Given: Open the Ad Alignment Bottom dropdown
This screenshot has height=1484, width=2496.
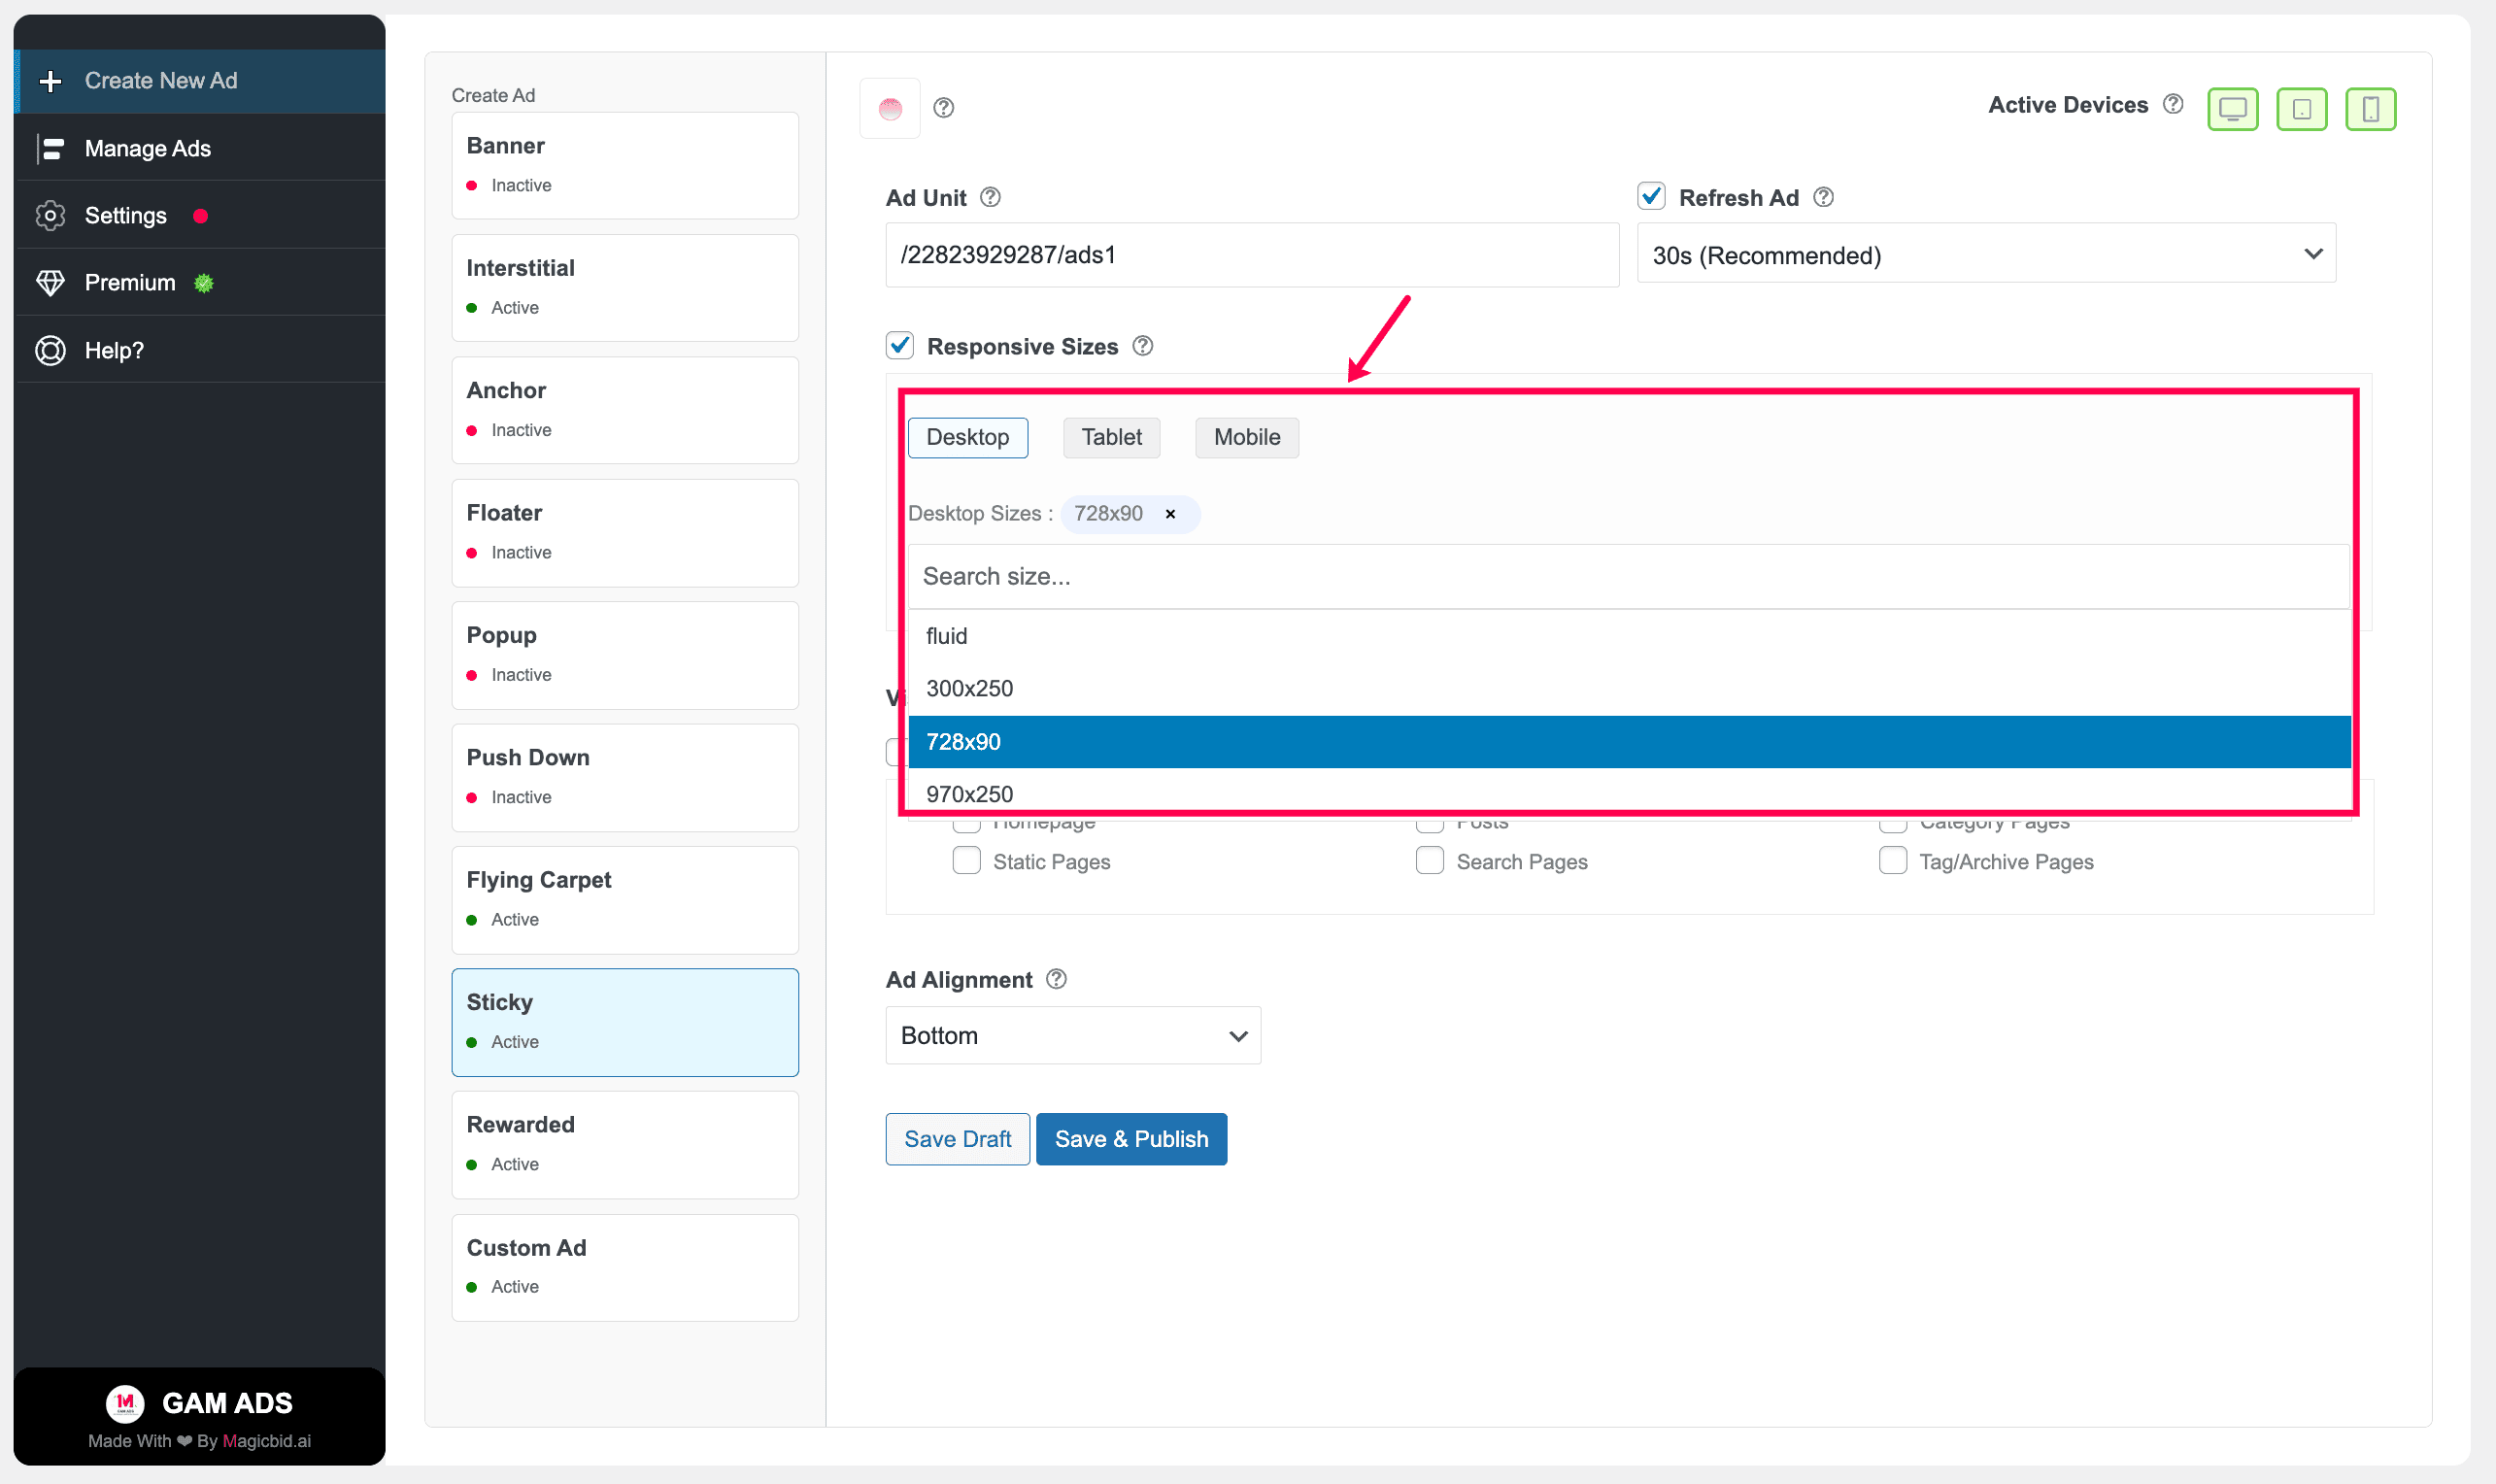Looking at the screenshot, I should tap(1073, 1035).
